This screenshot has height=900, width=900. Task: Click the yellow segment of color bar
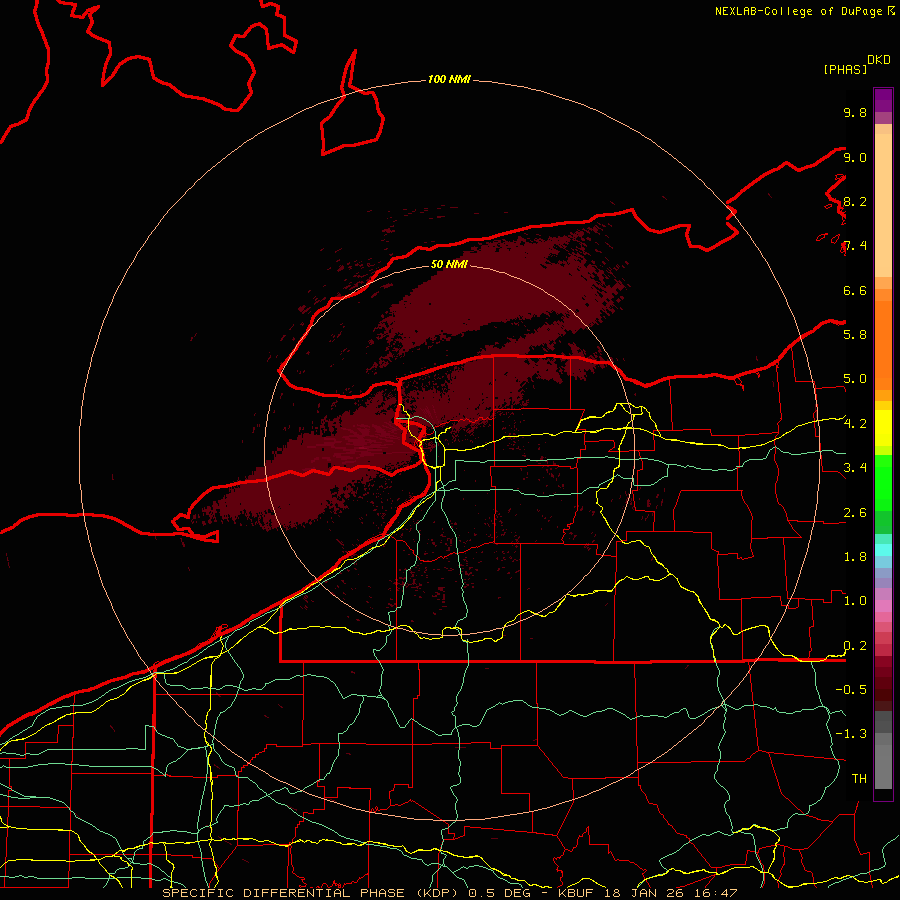coord(883,428)
